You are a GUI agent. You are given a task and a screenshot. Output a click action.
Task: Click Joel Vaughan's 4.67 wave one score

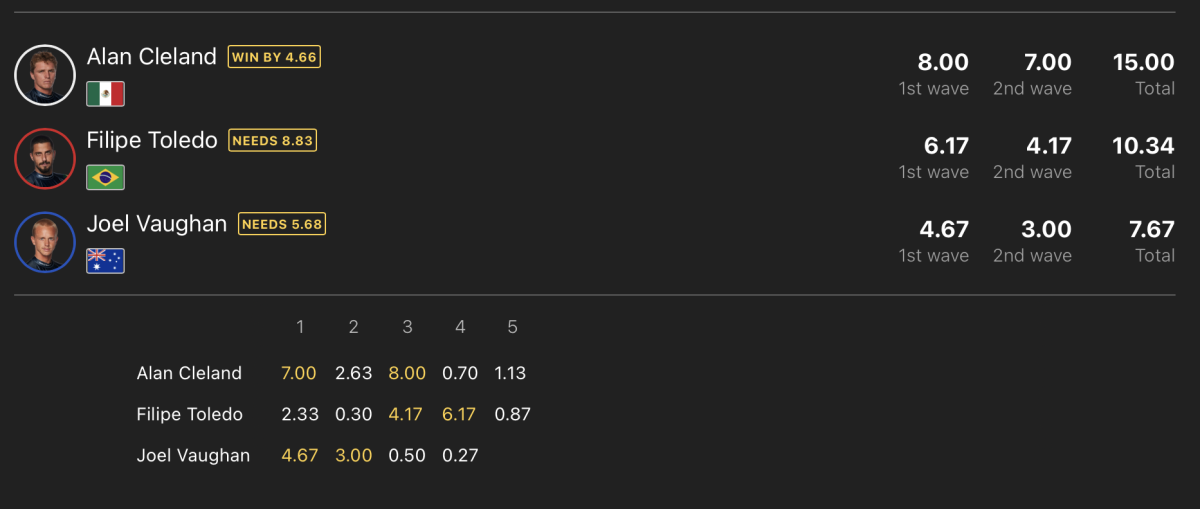click(300, 455)
